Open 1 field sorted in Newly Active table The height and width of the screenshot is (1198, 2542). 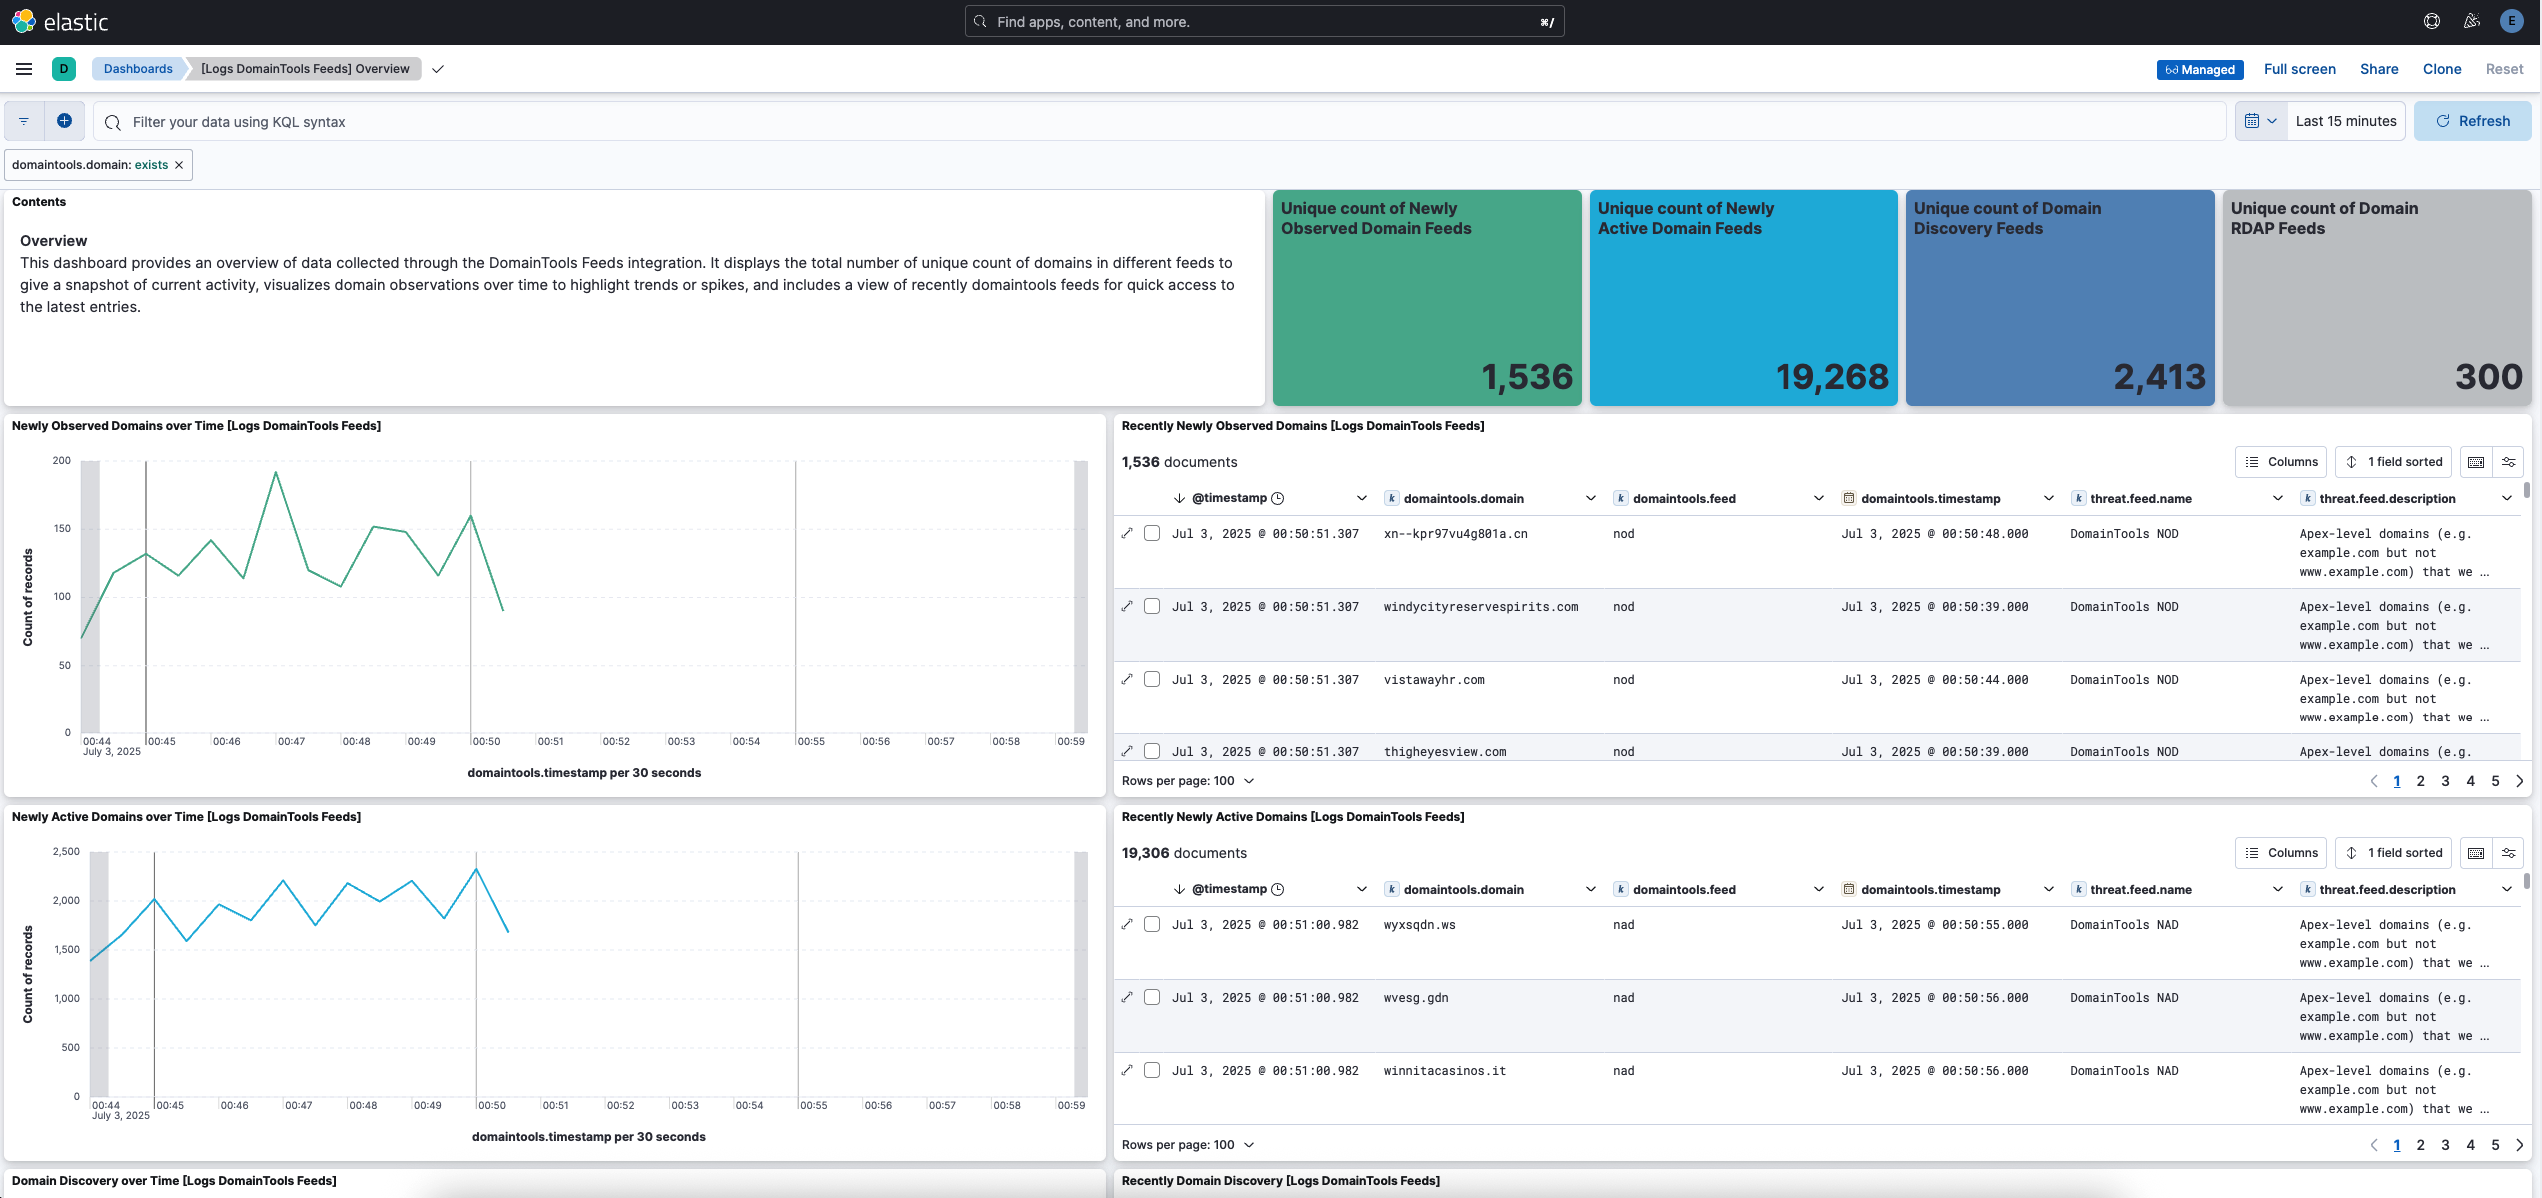click(x=2393, y=853)
